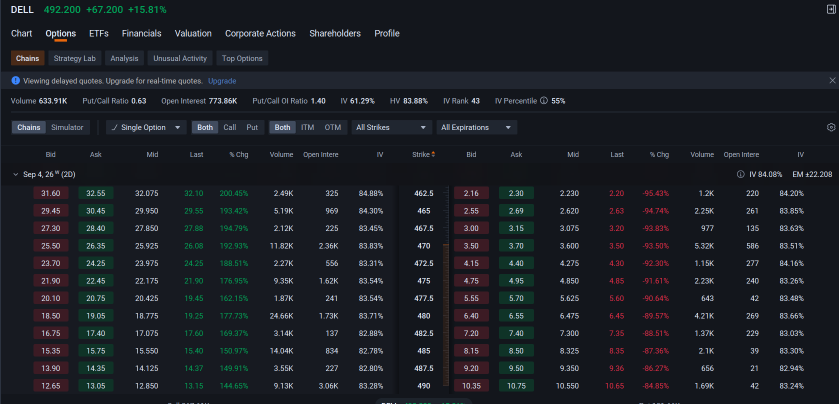
Task: Click call bid 25.50 at strike 470
Action: point(51,246)
